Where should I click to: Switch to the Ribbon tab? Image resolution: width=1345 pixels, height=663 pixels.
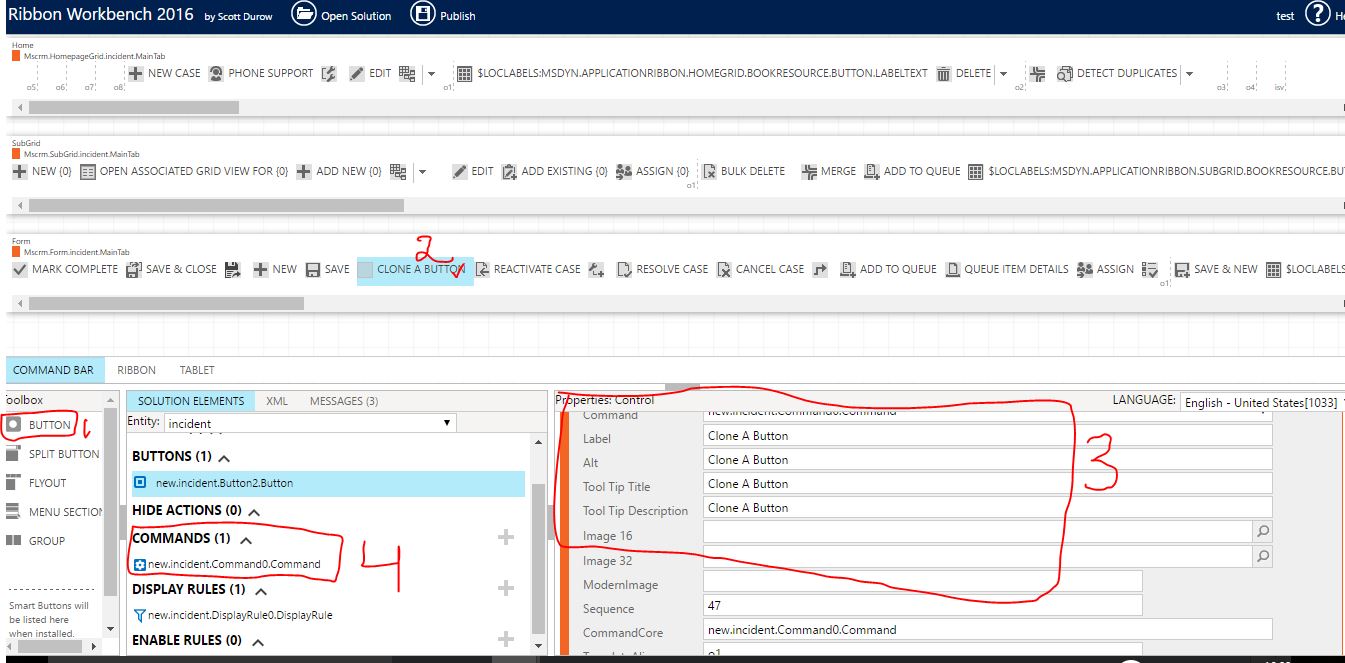[136, 370]
